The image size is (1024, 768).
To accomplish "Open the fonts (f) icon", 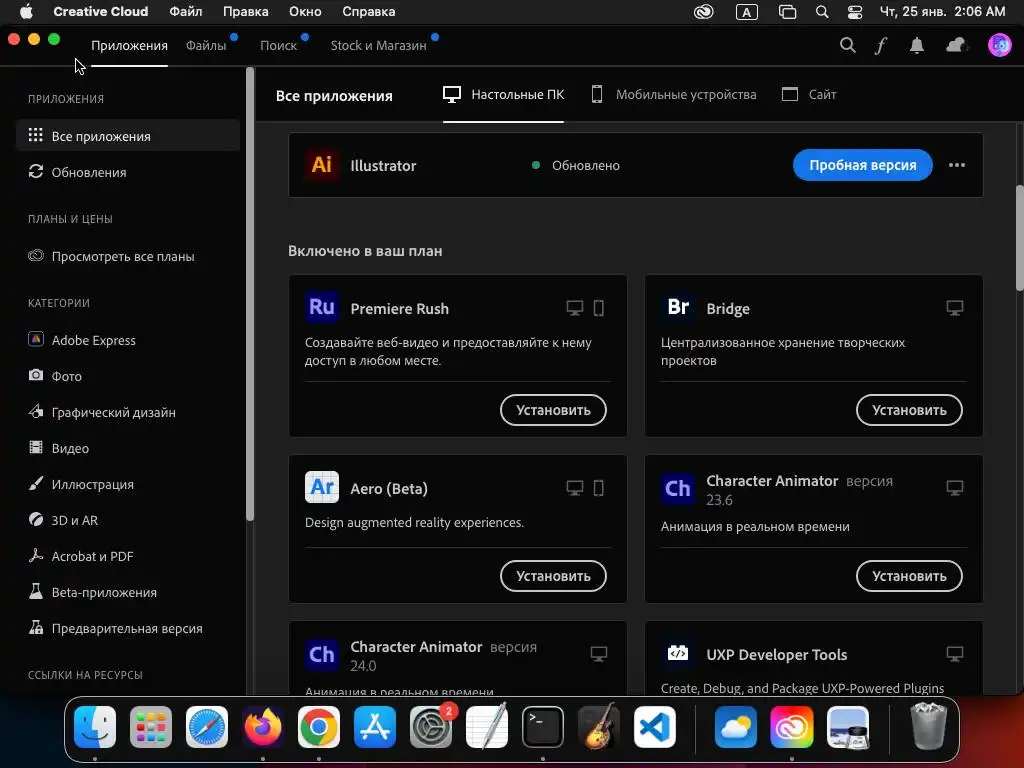I will coord(881,45).
